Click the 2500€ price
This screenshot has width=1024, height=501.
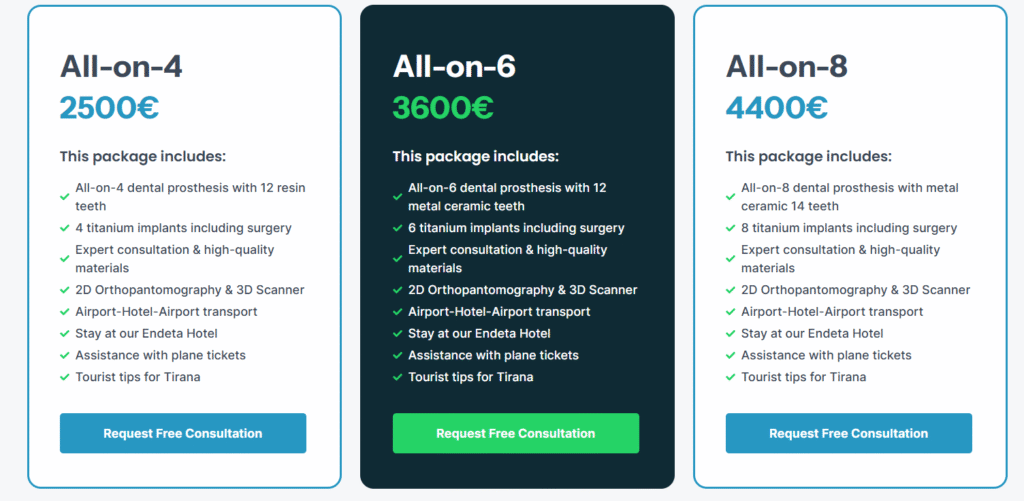110,108
